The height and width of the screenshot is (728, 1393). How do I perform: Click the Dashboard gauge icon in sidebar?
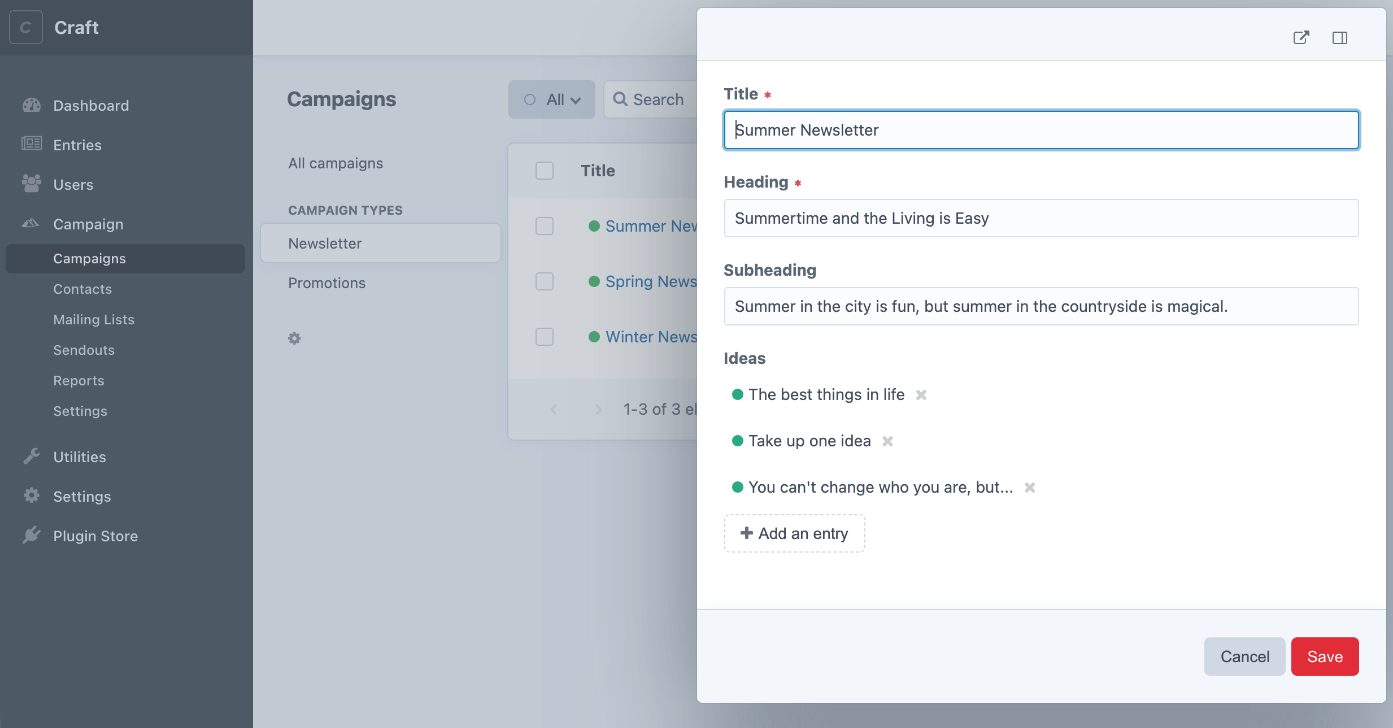point(31,105)
